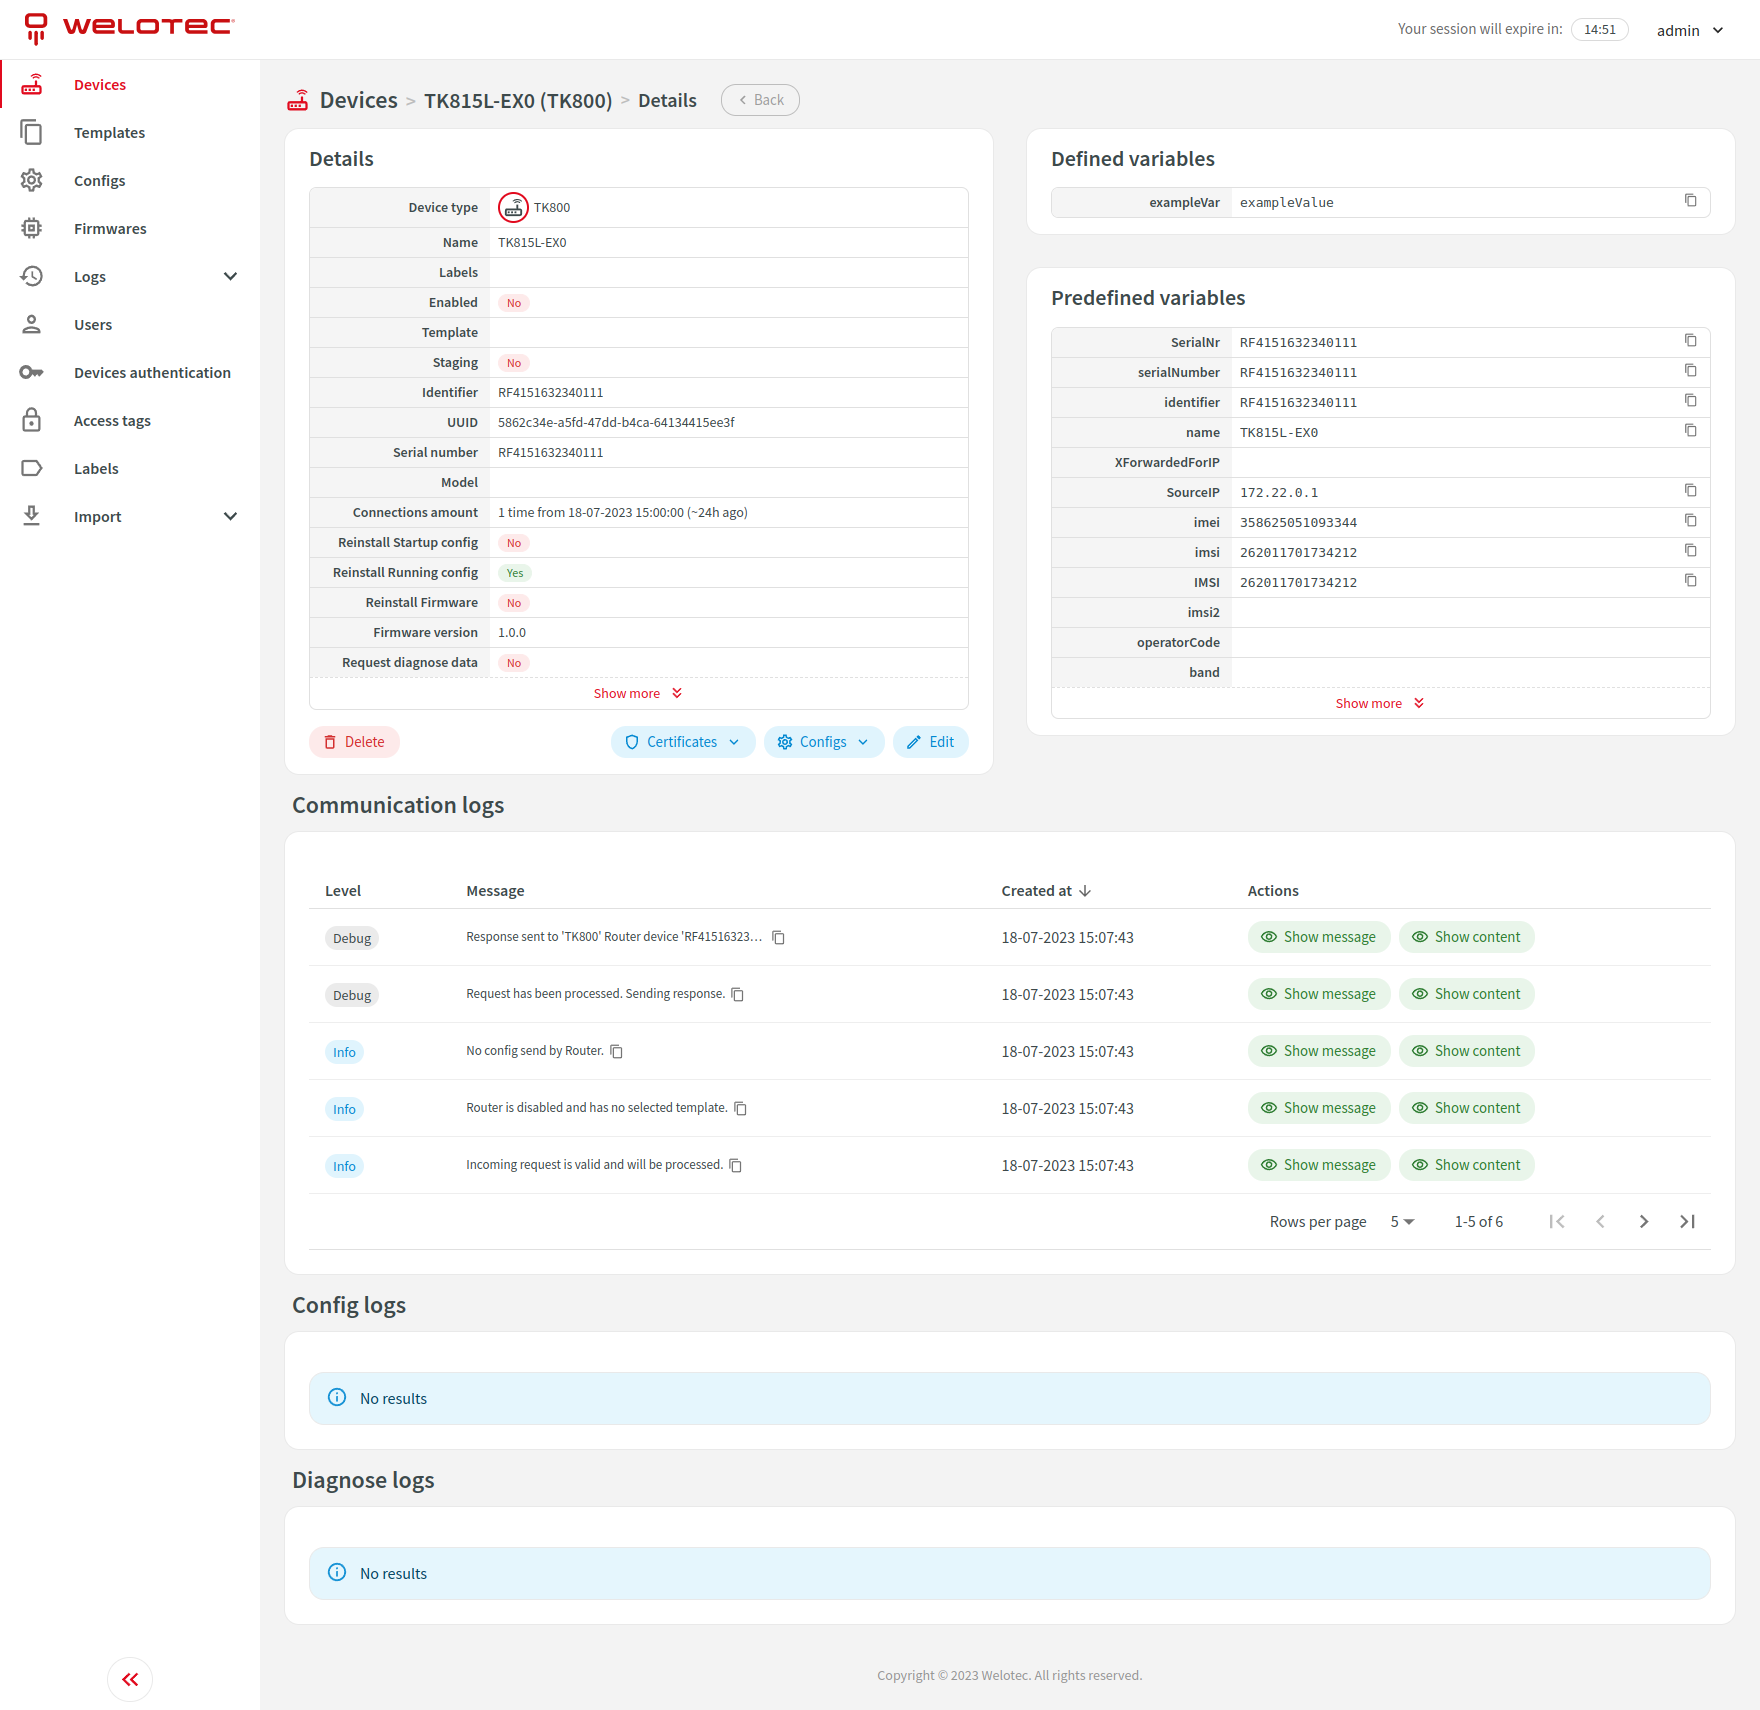Viewport: 1760px width, 1710px height.
Task: Copy the SerialNr predefined variable
Action: coord(1690,341)
